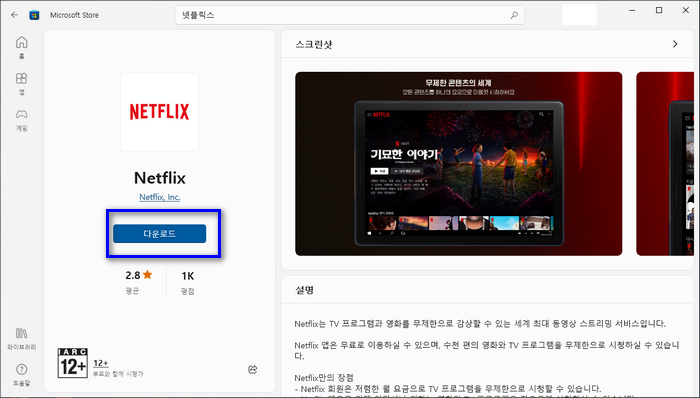The height and width of the screenshot is (398, 700).
Task: Click the Netflix app logo tile
Action: pyautogui.click(x=160, y=112)
